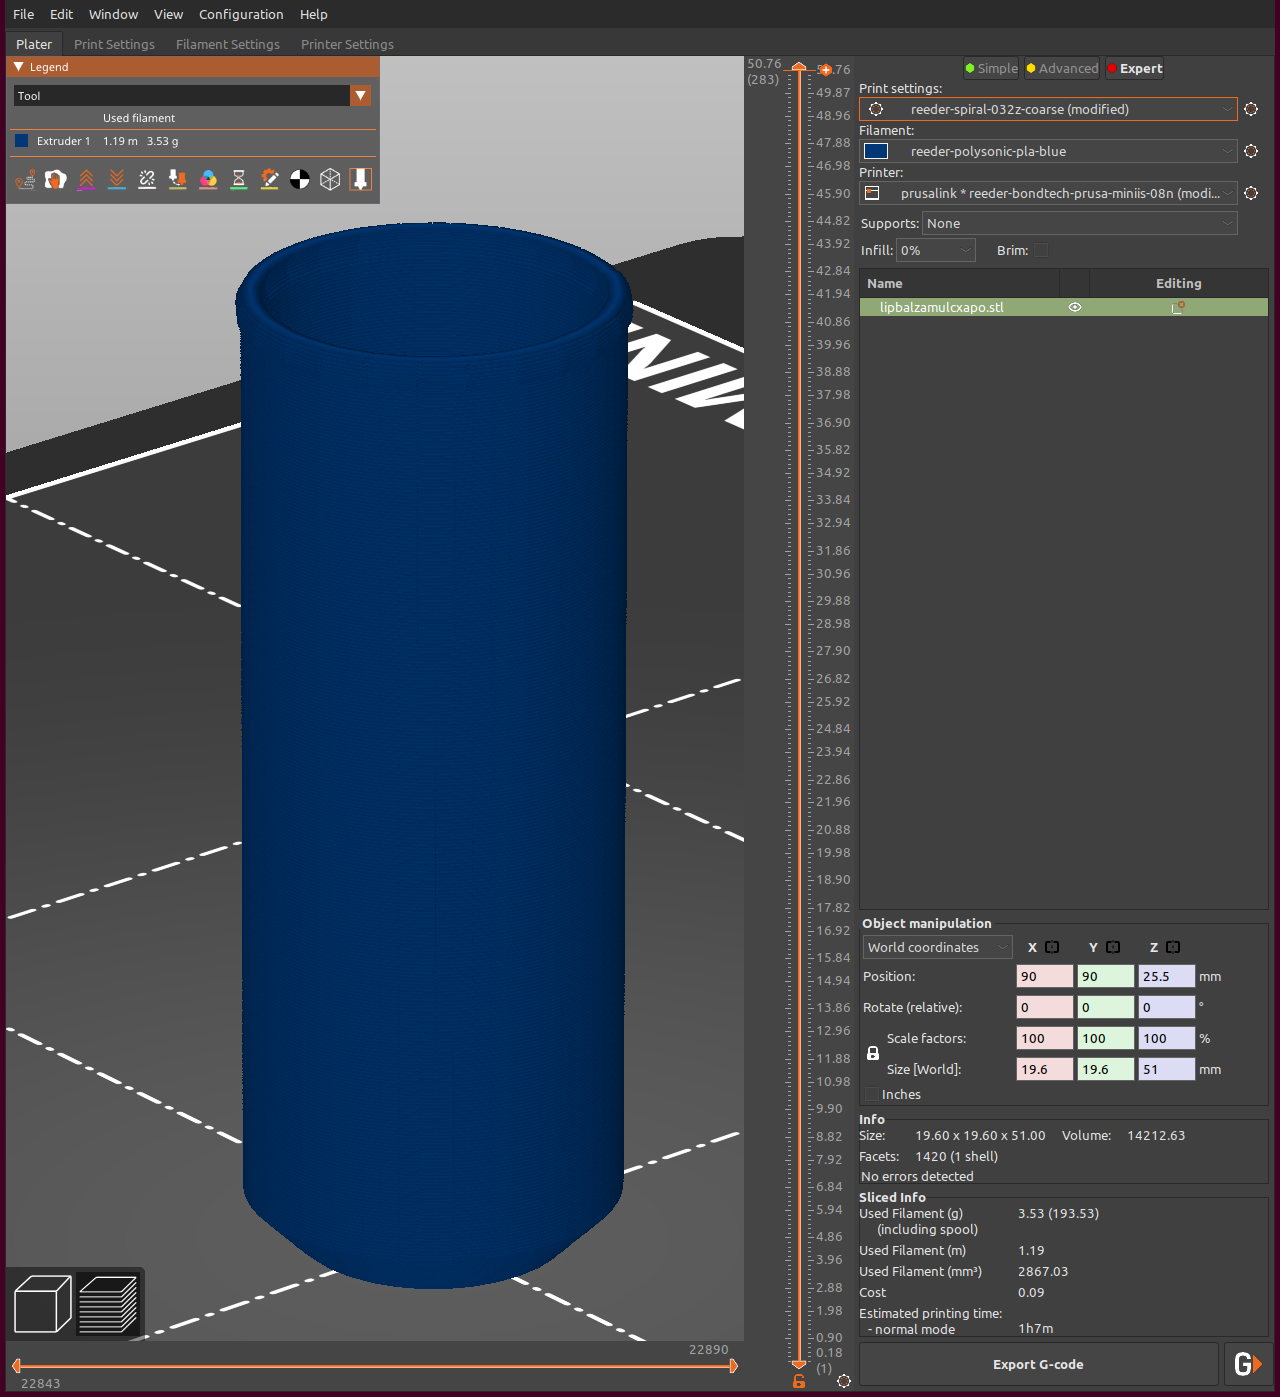Toggle center of gravity marker icon
The width and height of the screenshot is (1280, 1397).
[300, 179]
